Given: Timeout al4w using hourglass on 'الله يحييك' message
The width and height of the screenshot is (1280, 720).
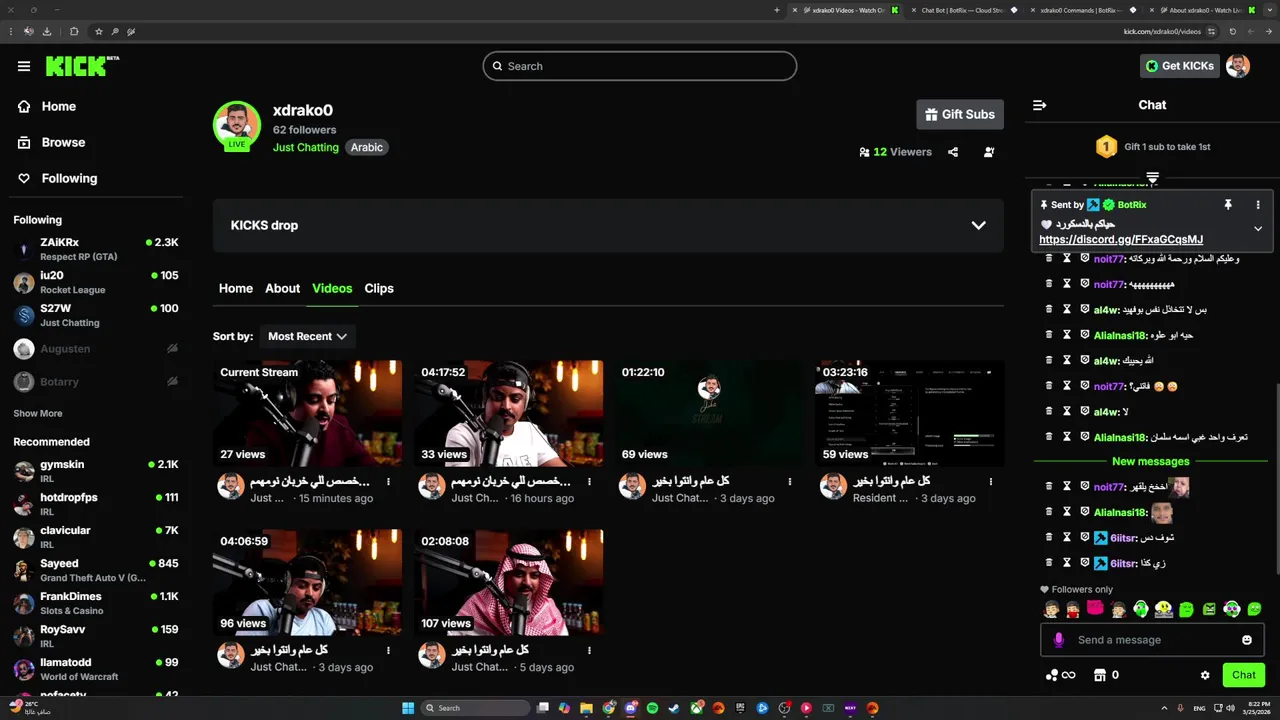Looking at the screenshot, I should tap(1067, 361).
